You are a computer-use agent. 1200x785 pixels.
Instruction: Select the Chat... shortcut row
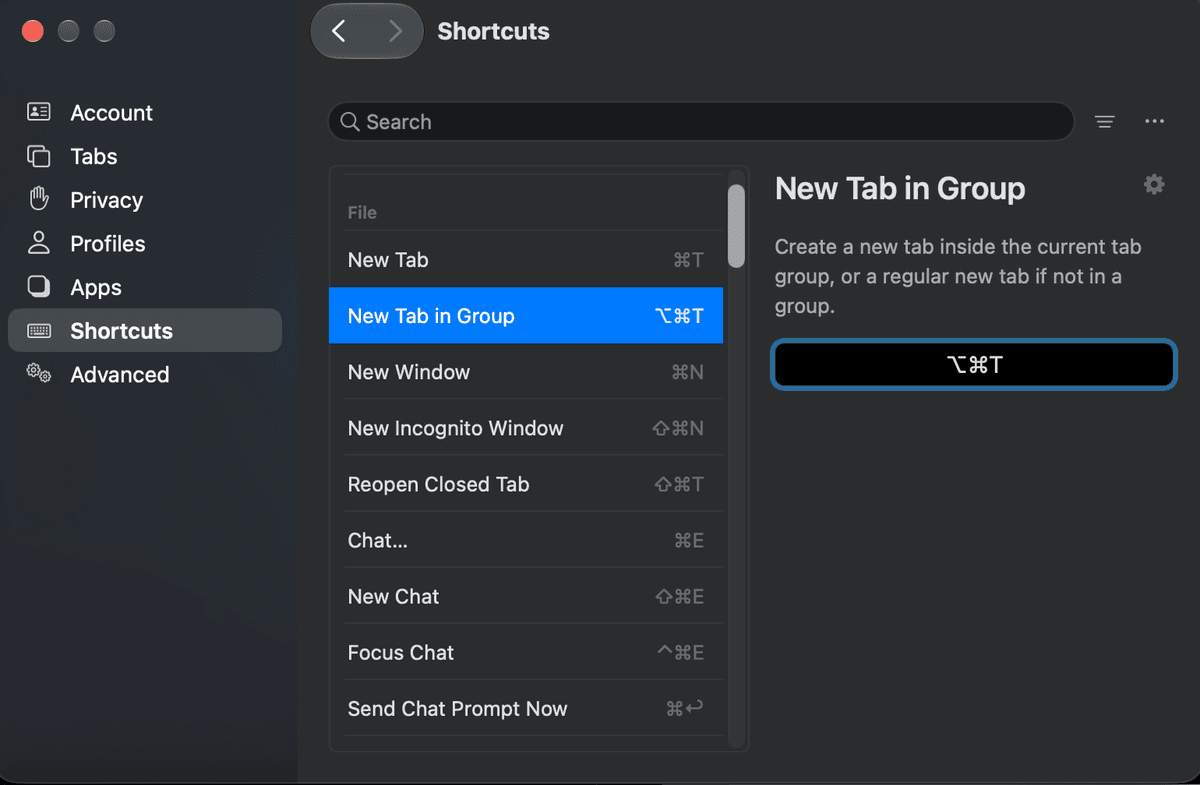[x=526, y=540]
